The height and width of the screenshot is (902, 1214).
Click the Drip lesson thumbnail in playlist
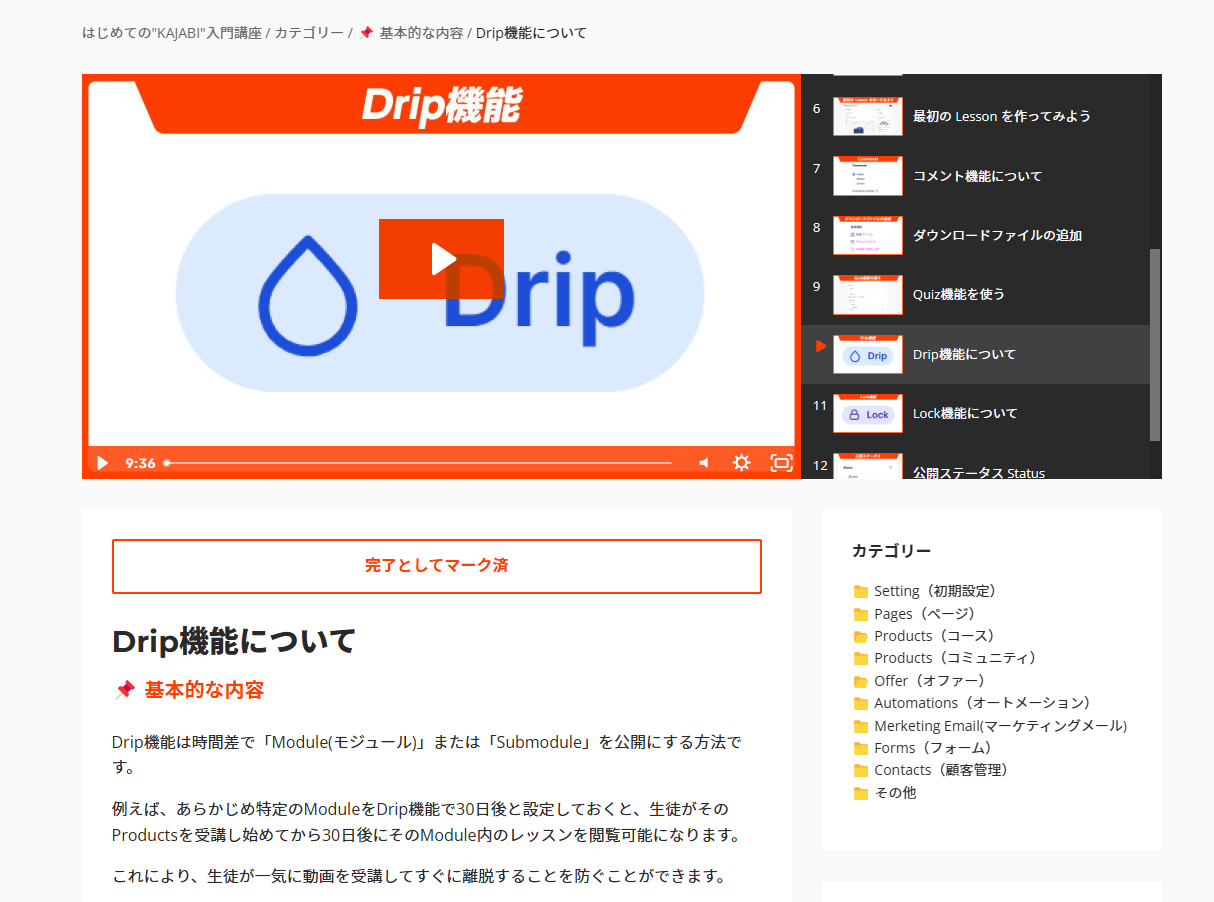[868, 354]
